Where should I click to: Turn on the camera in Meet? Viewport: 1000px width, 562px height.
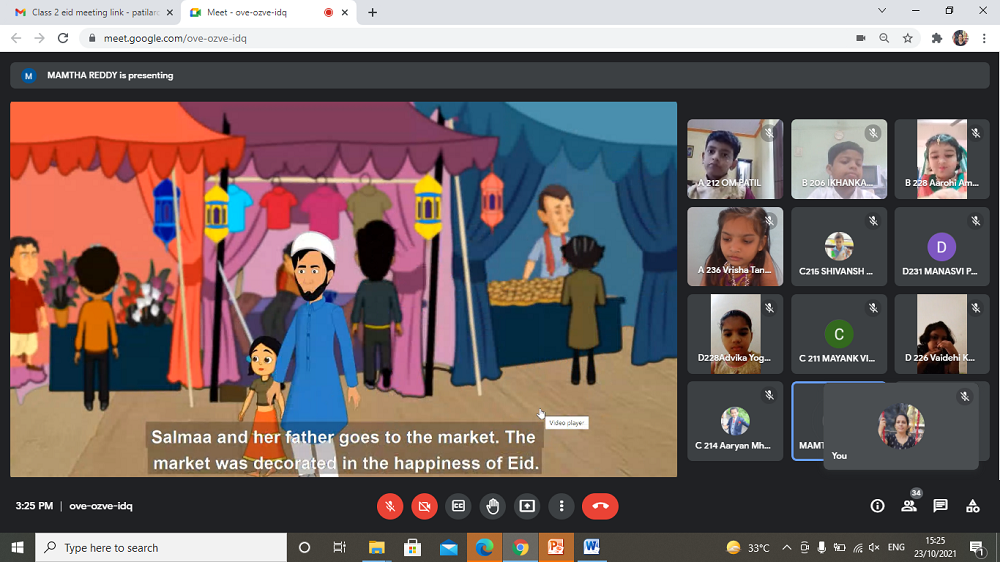tap(424, 506)
